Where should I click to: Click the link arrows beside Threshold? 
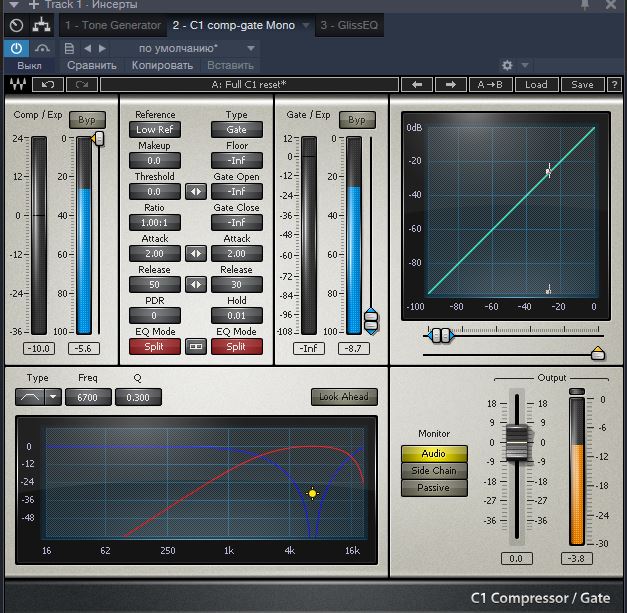point(196,192)
